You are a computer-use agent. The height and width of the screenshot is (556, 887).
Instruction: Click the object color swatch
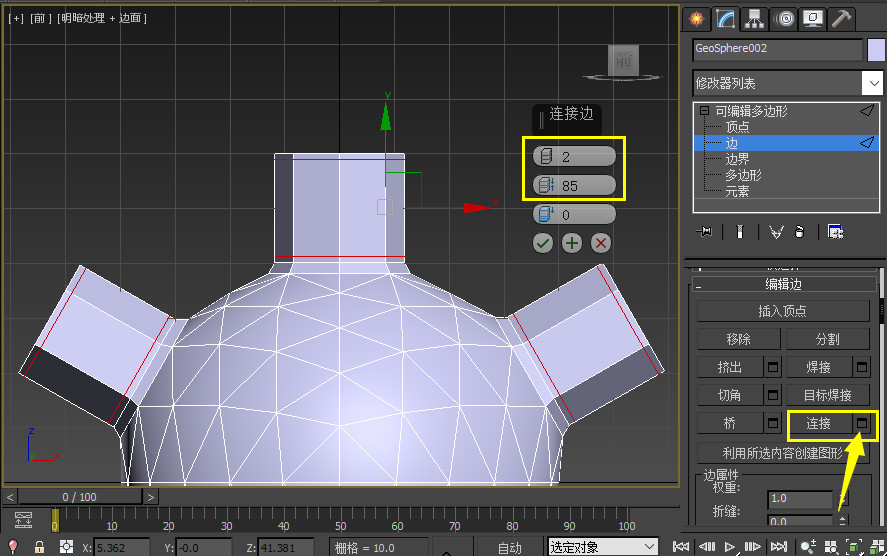click(x=876, y=50)
